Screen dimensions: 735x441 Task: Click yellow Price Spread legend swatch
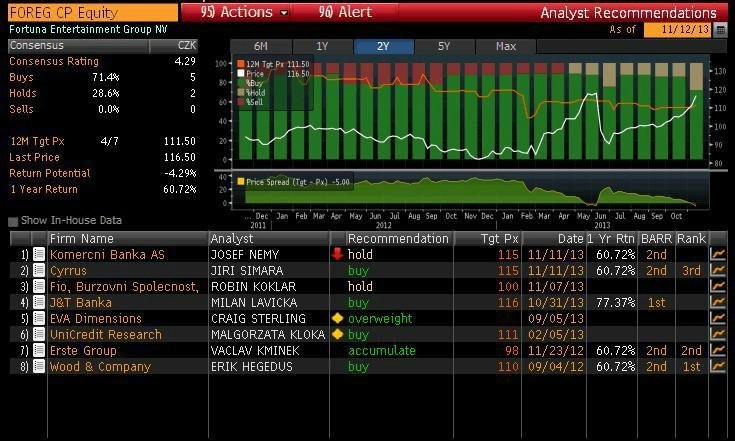[241, 181]
